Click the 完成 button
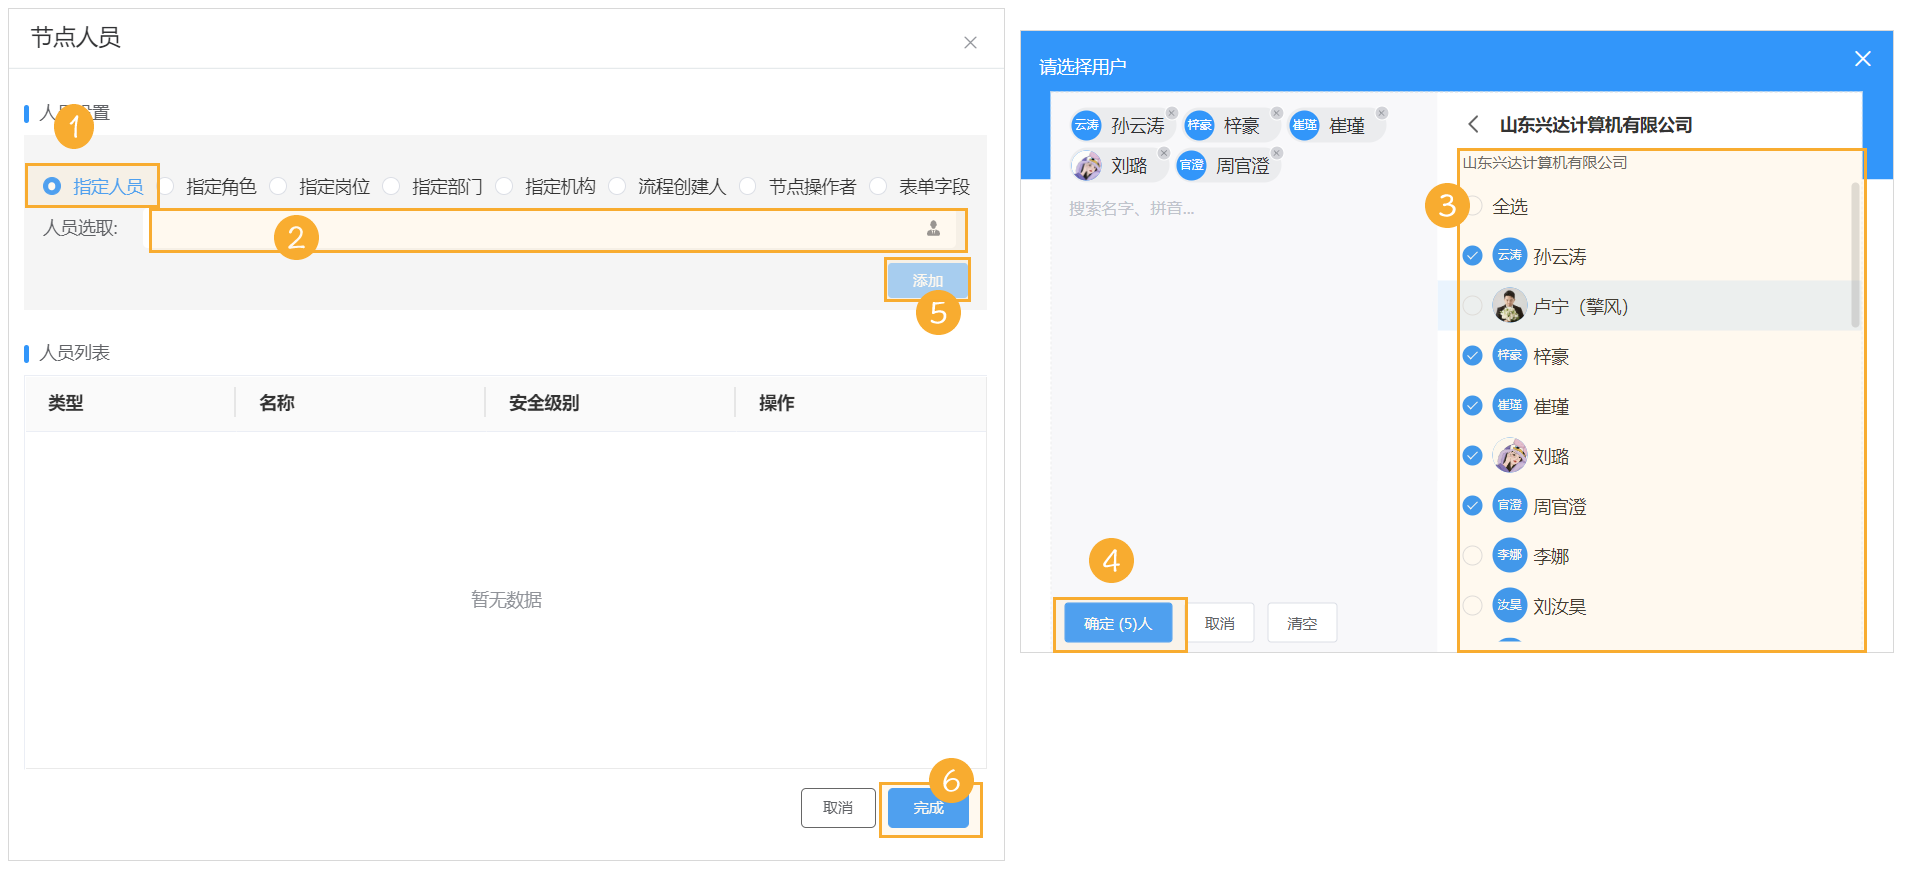Image resolution: width=1906 pixels, height=884 pixels. [x=928, y=808]
